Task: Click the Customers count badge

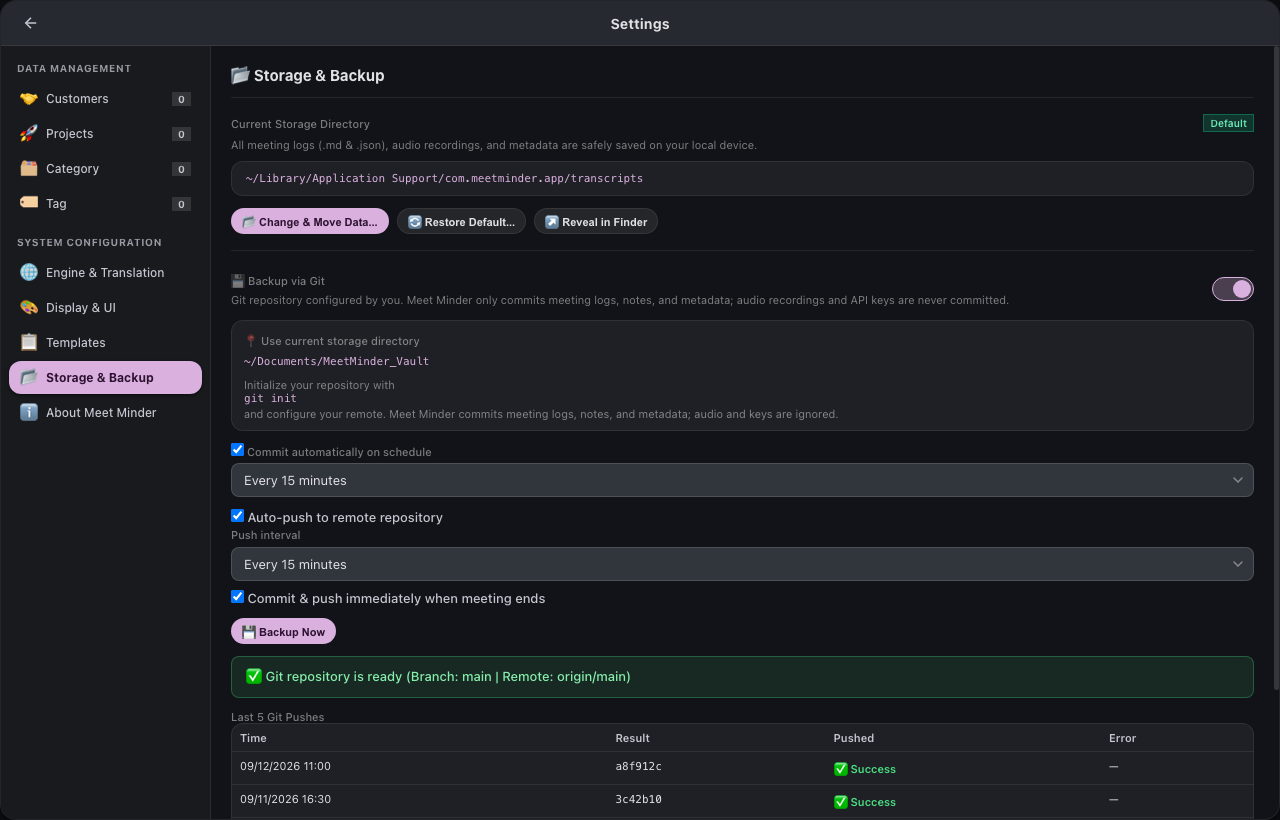Action: coord(181,99)
